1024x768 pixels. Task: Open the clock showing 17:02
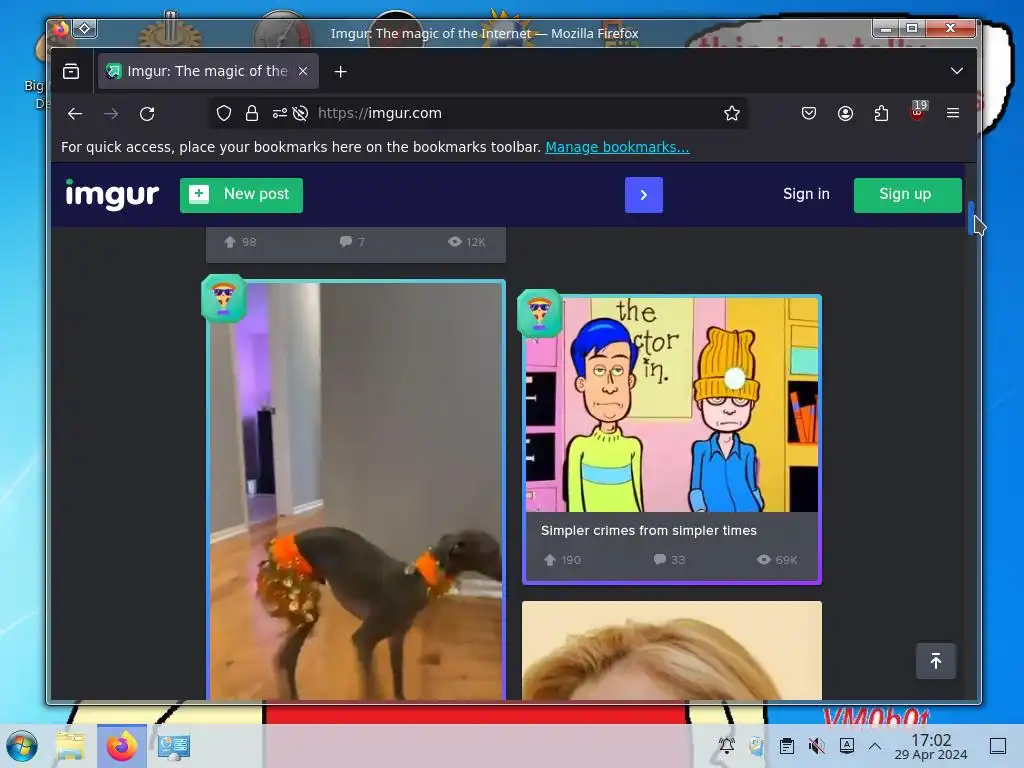click(x=931, y=746)
